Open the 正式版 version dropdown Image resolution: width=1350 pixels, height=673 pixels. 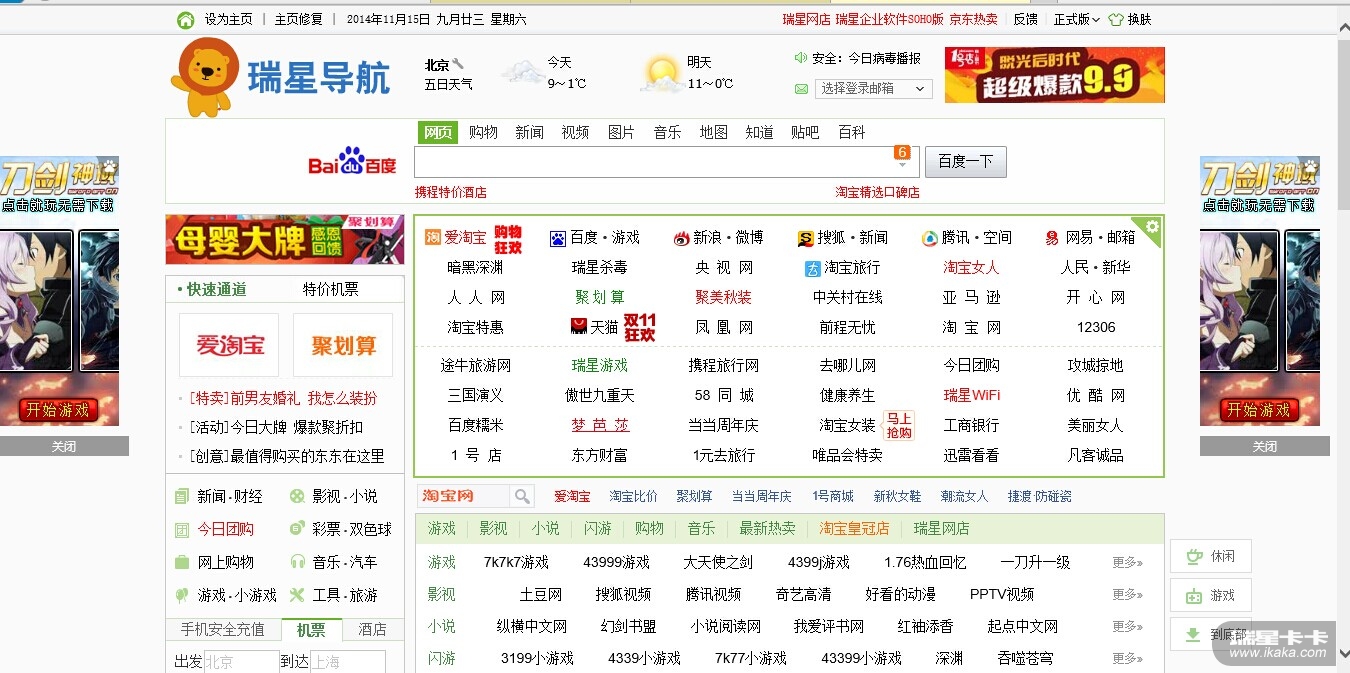coord(1076,19)
